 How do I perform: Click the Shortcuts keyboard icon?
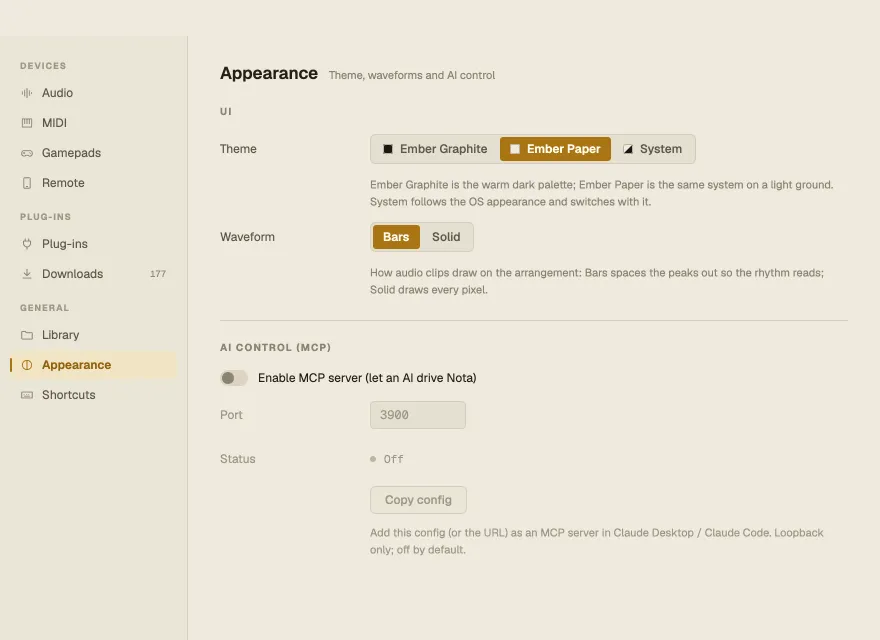pos(26,395)
